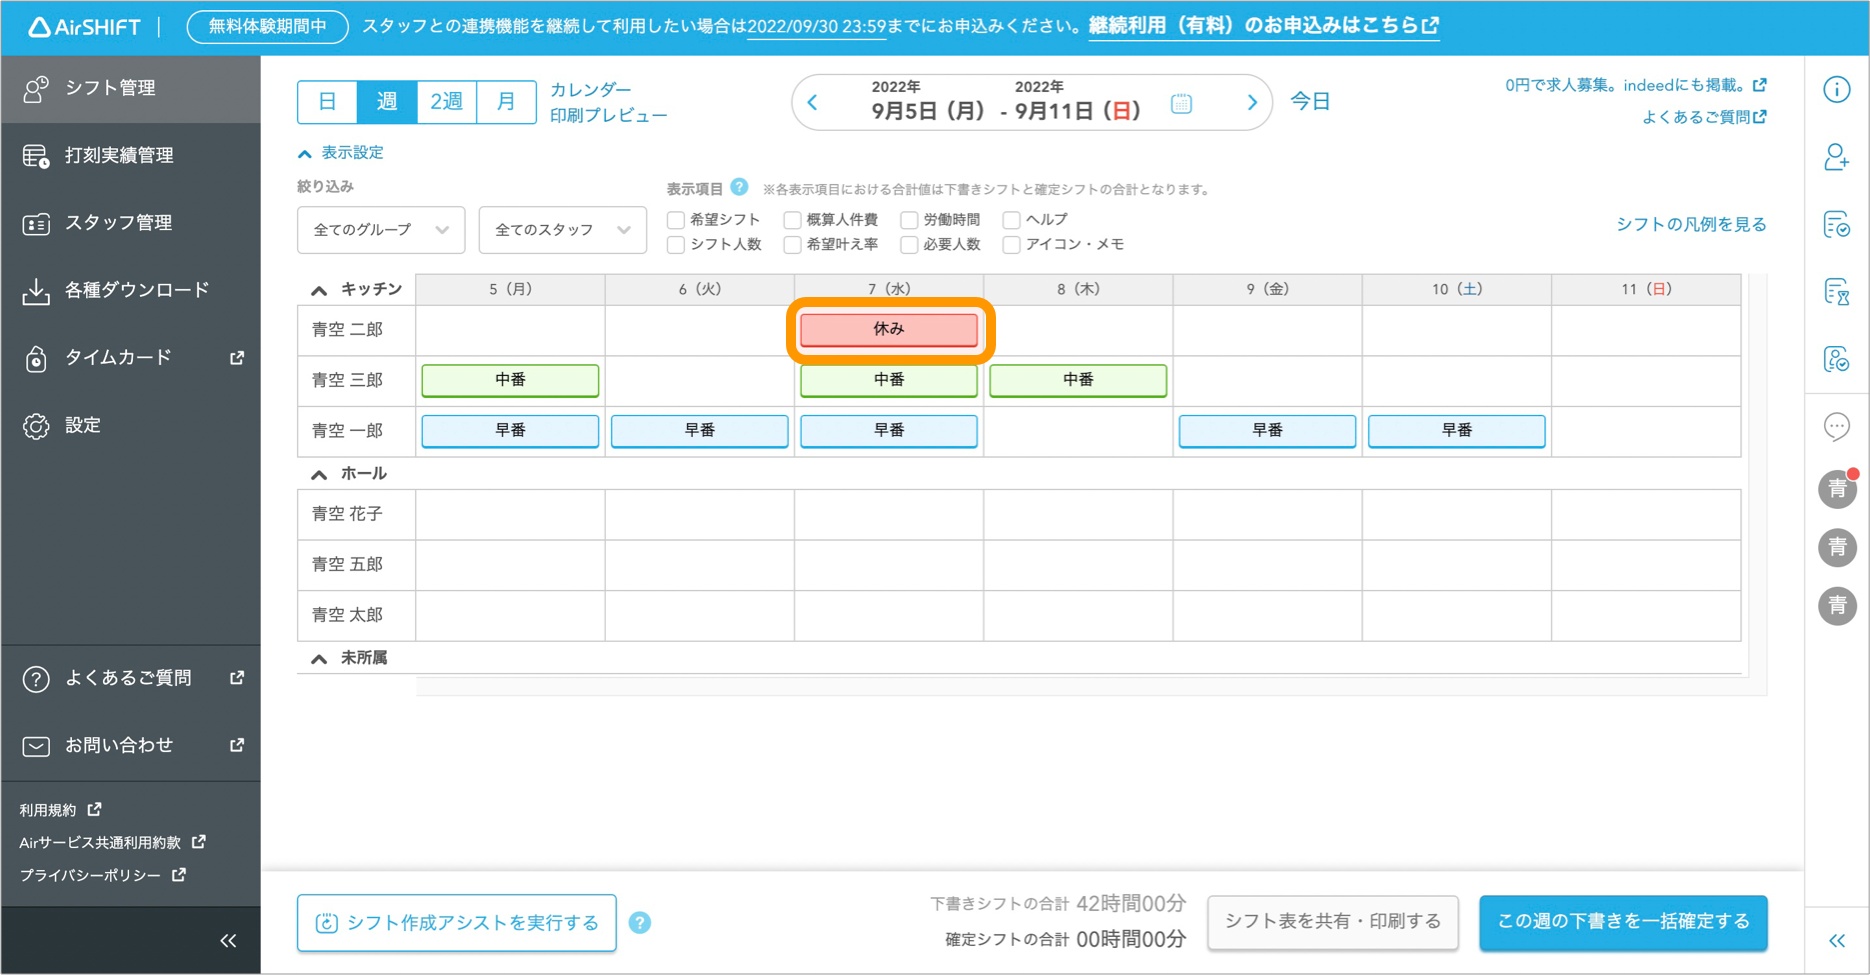Collapse the キッチン group section
Viewport: 1870px width, 975px height.
pyautogui.click(x=319, y=290)
